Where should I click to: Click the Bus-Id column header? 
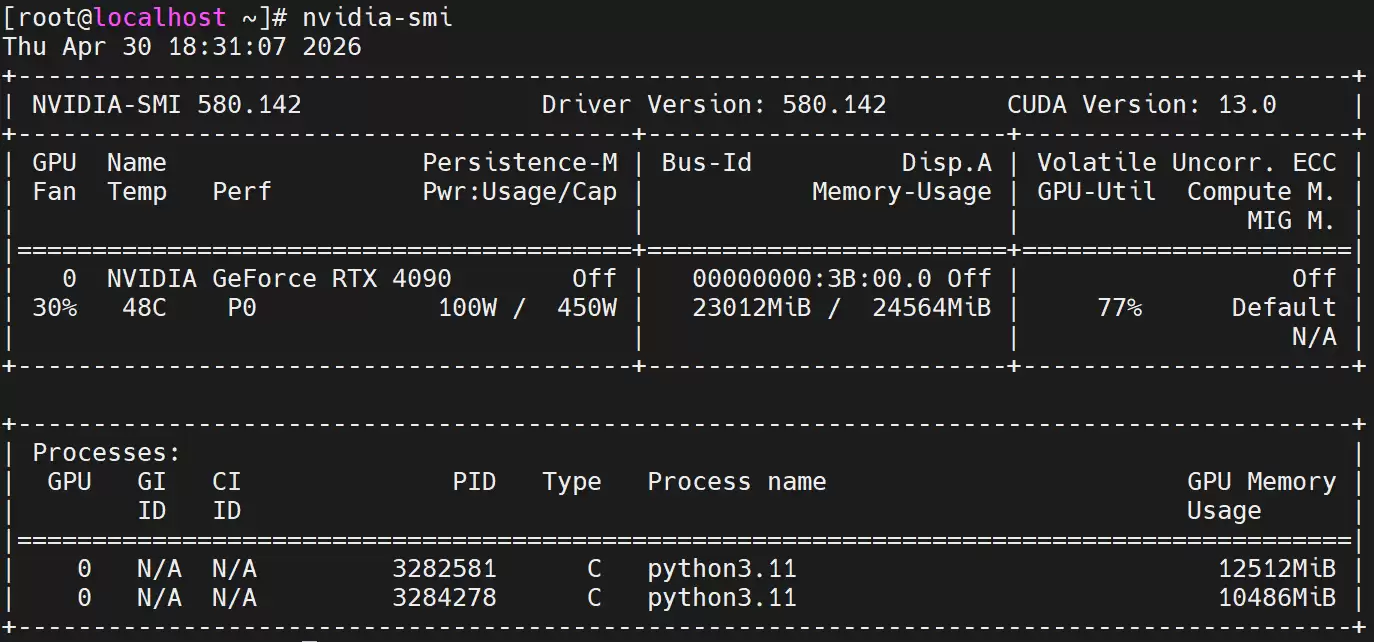[707, 163]
